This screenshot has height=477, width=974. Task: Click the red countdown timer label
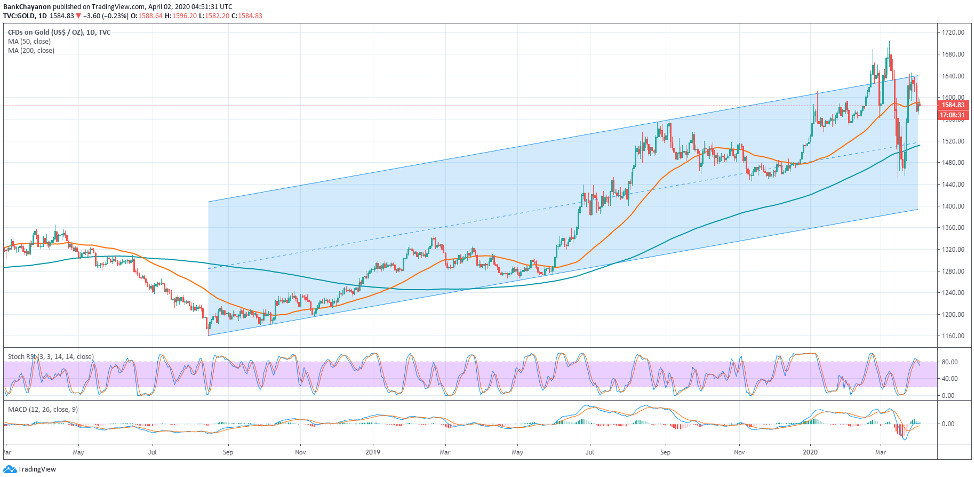tap(951, 114)
